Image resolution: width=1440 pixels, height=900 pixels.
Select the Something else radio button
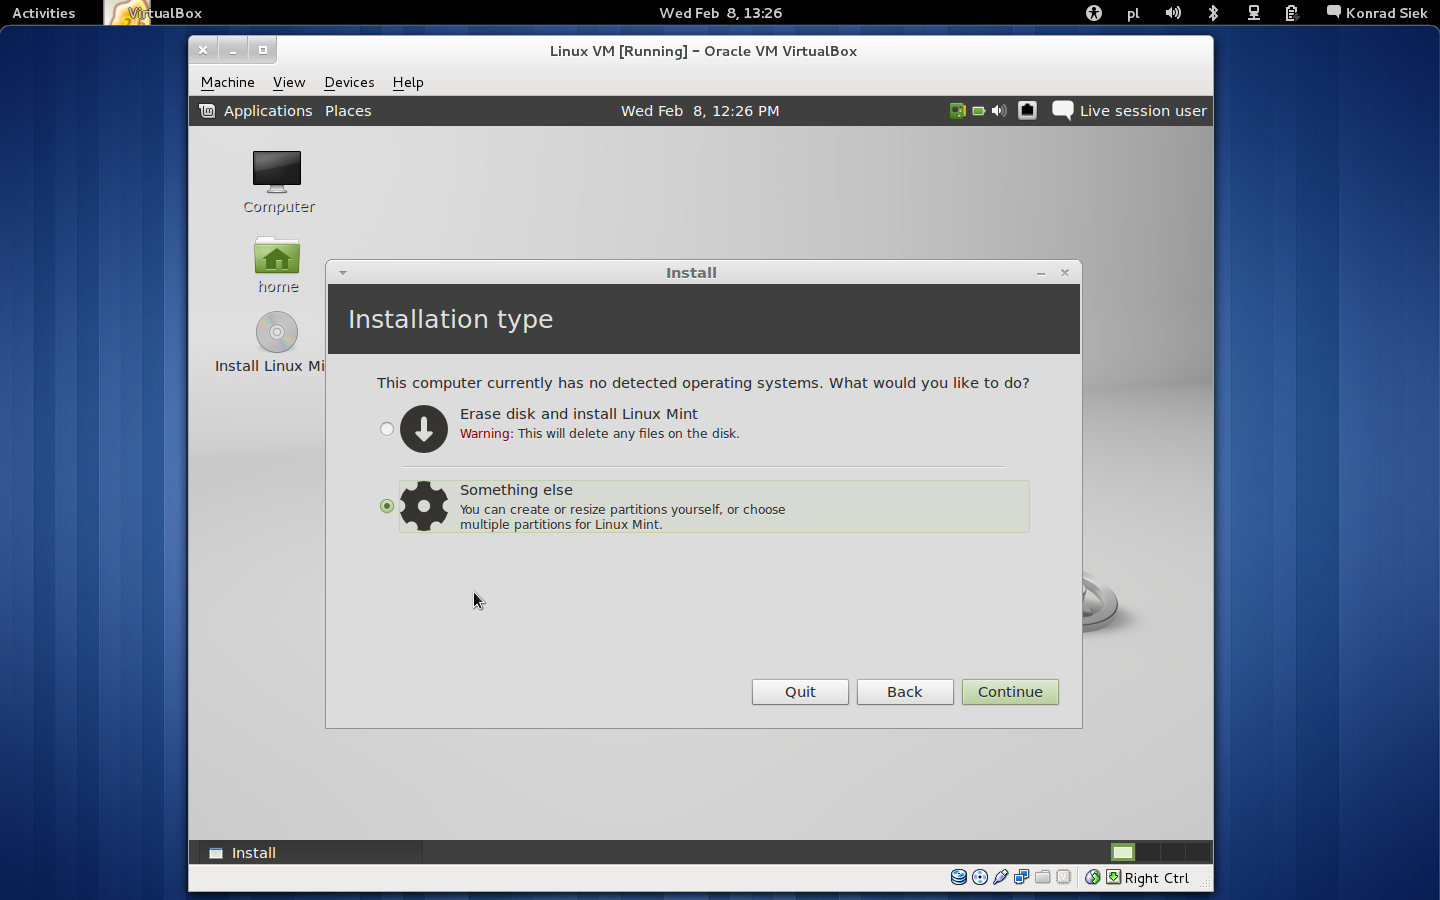(x=387, y=506)
